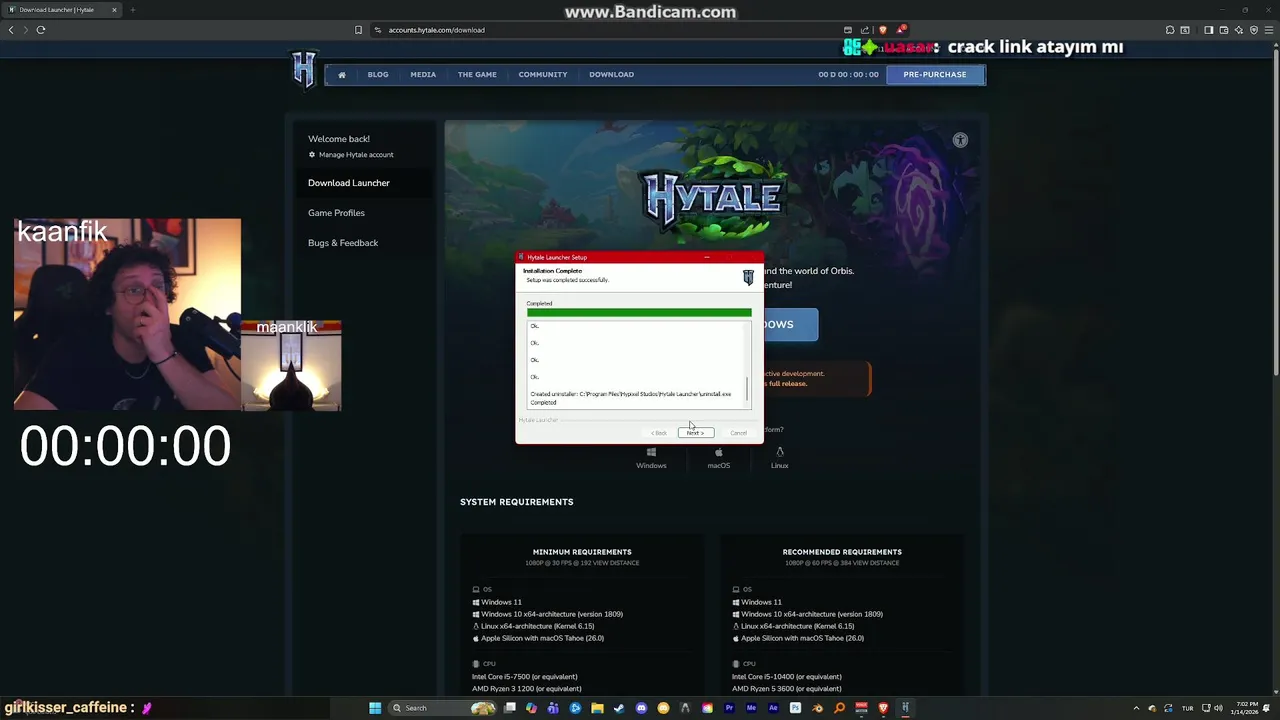This screenshot has width=1280, height=720.
Task: Click the volume icon in system tray
Action: pyautogui.click(x=1219, y=708)
